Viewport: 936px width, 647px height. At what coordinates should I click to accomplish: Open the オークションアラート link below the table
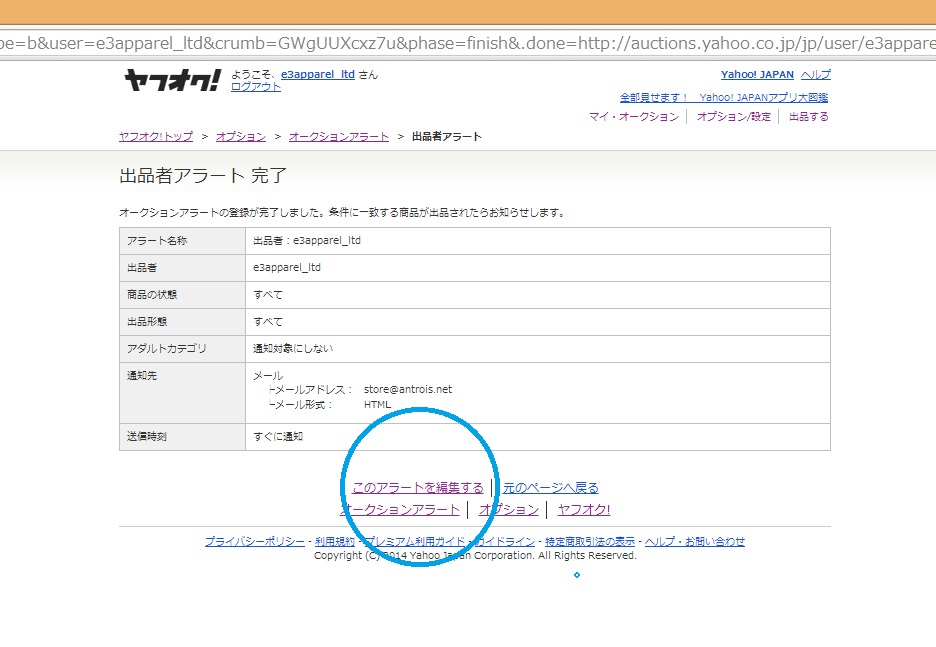399,510
